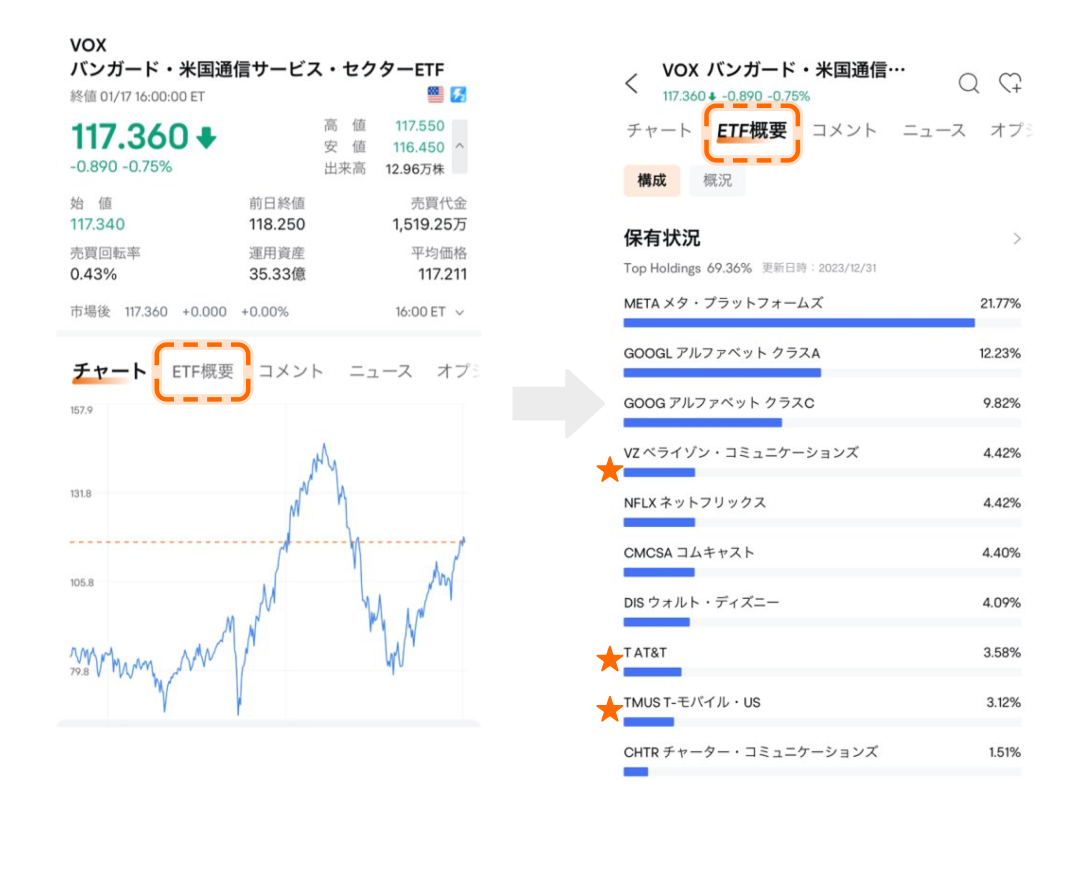This screenshot has width=1080, height=894.
Task: Click the Top Holdings 69.36% label
Action: (687, 268)
